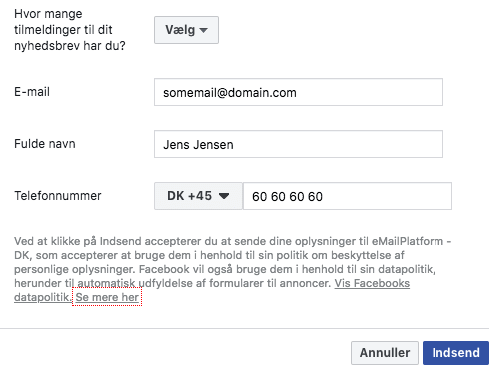493x373 pixels.
Task: Click the Hvor mange tilmeldinger question label
Action: coord(70,30)
